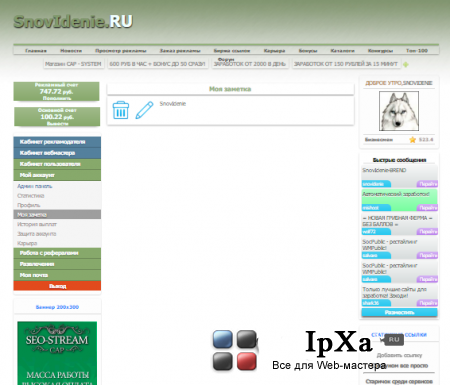Screen dimensions: 450x385
Task: Collapse the Мой аккаунт section
Action: (57, 175)
